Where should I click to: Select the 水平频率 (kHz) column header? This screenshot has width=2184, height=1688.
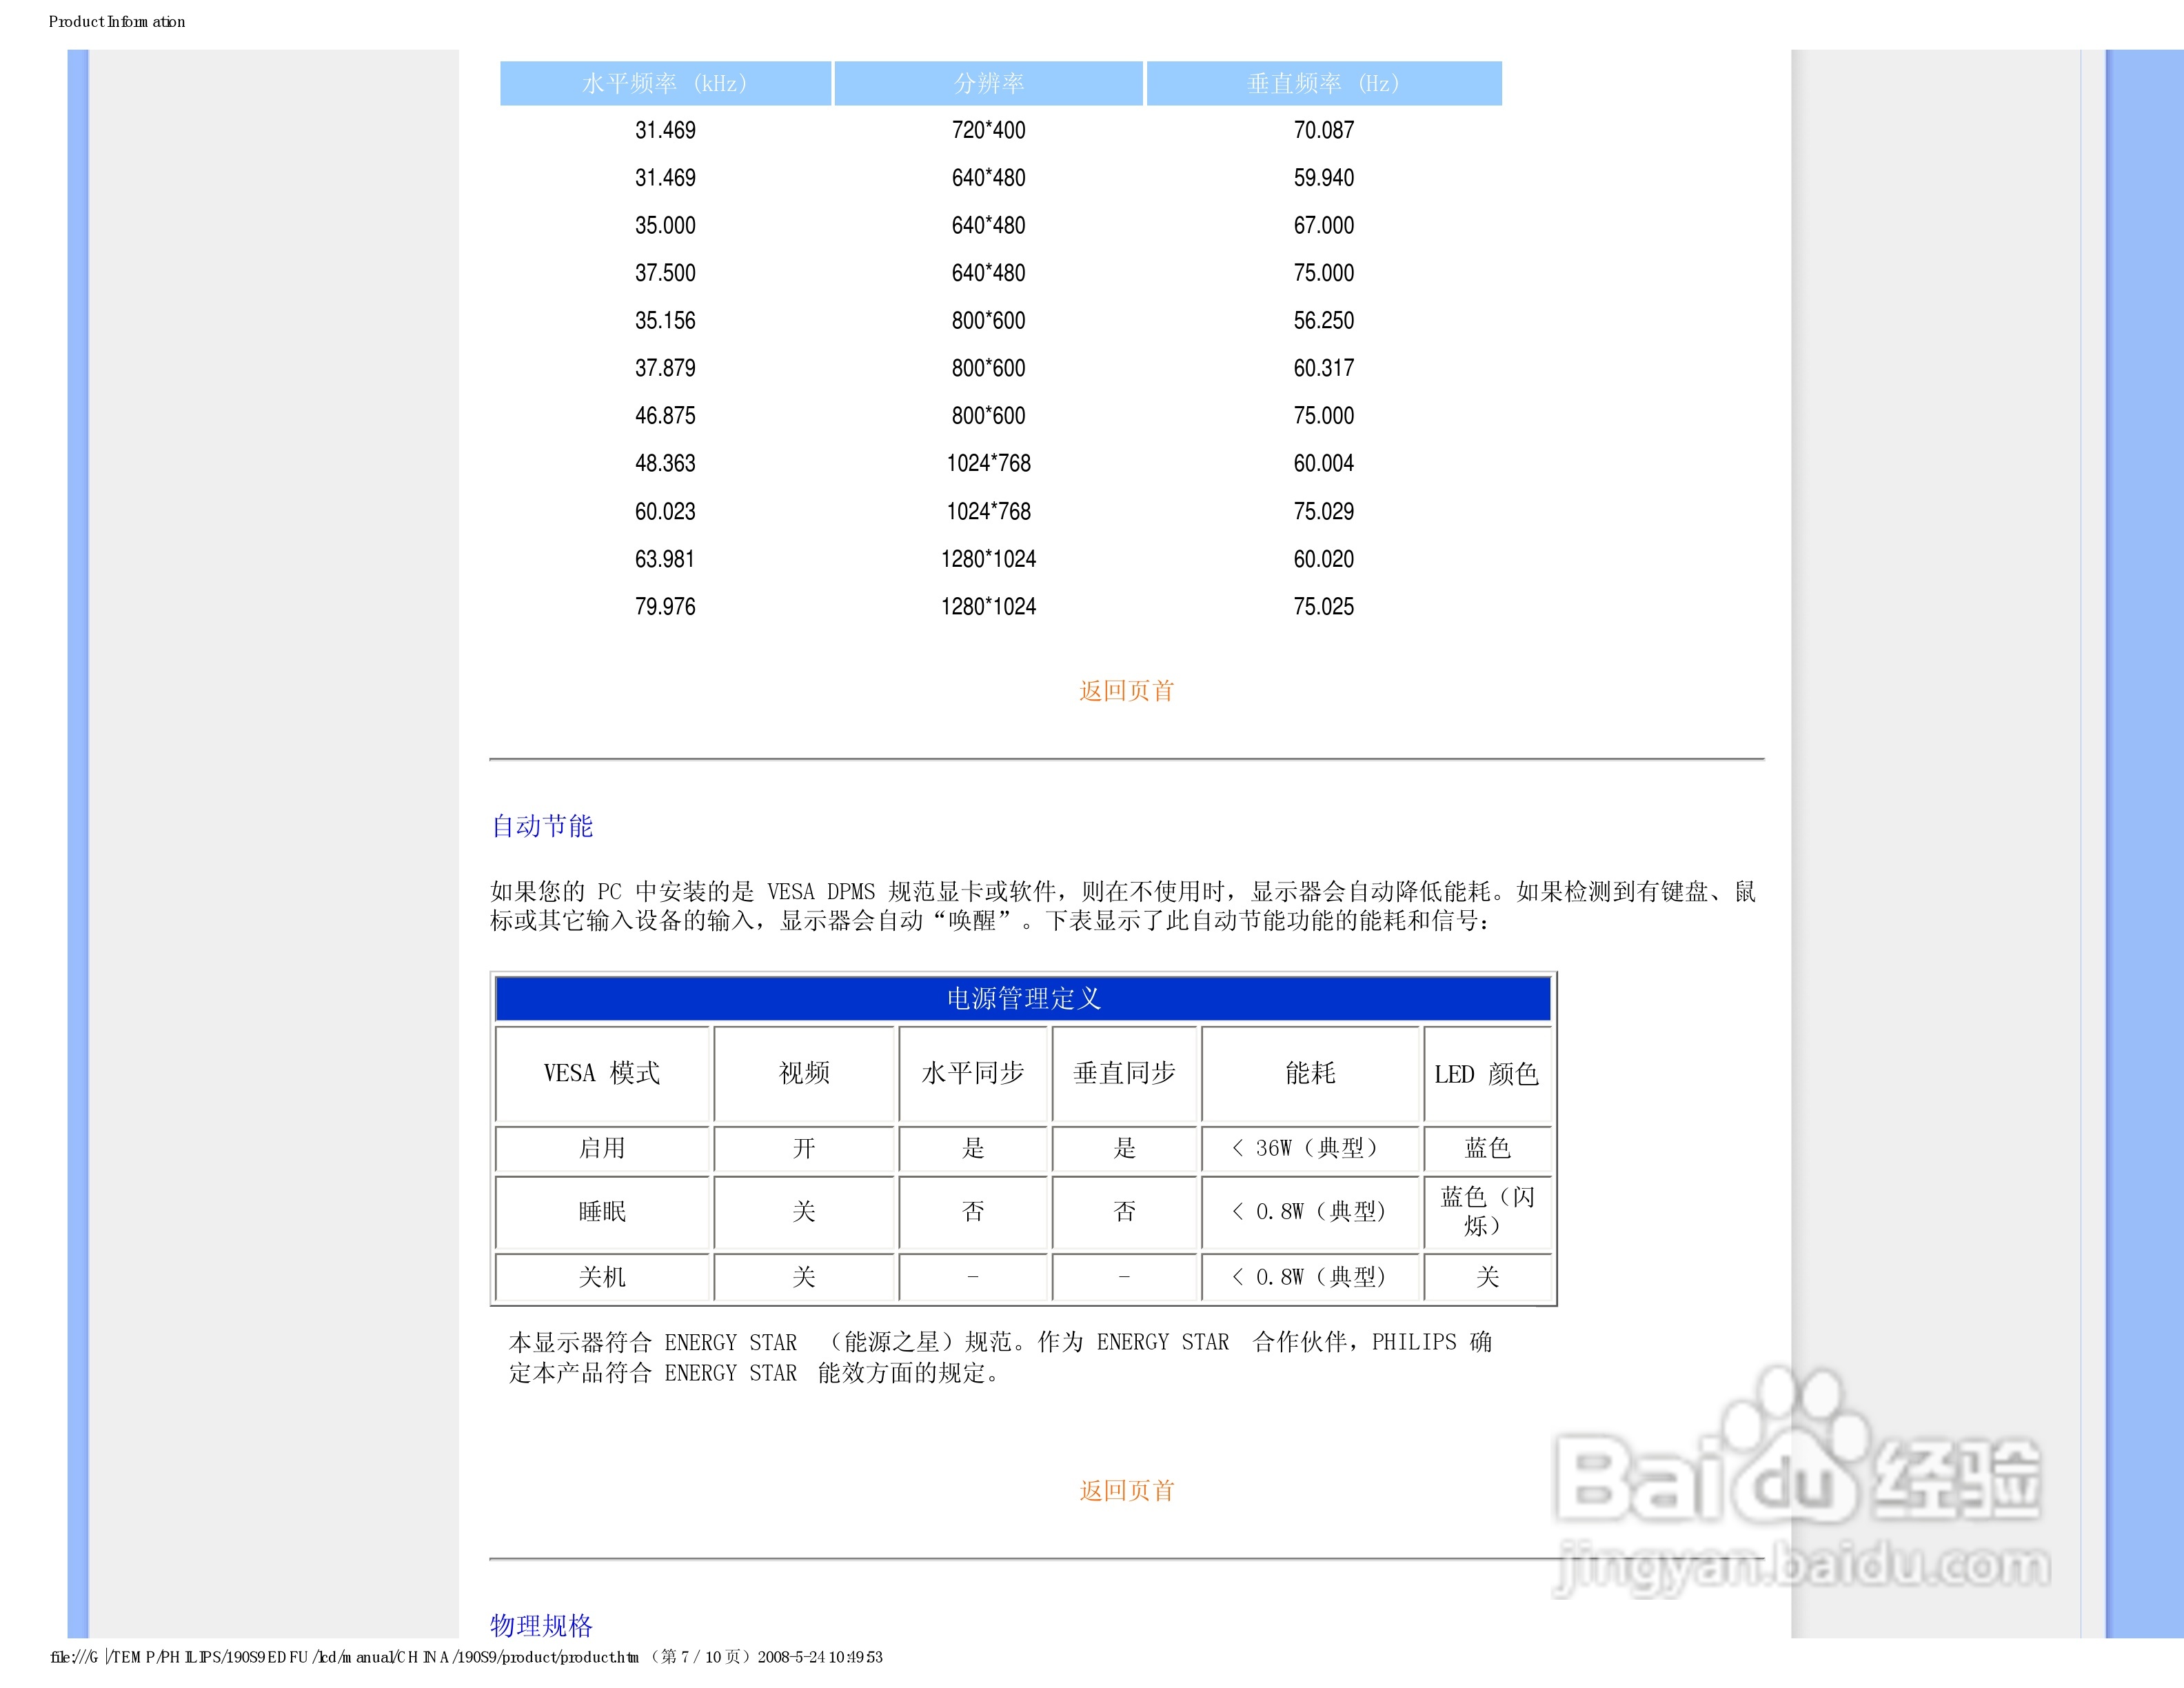pyautogui.click(x=665, y=83)
